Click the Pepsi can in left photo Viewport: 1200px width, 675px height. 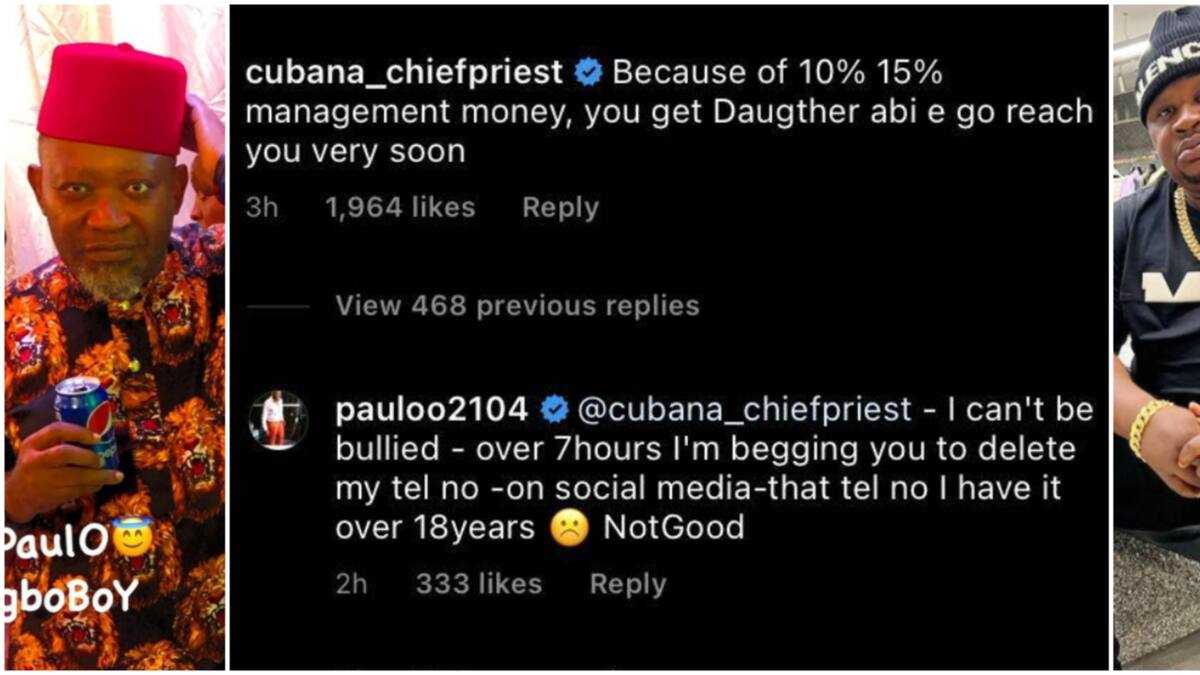click(x=86, y=417)
